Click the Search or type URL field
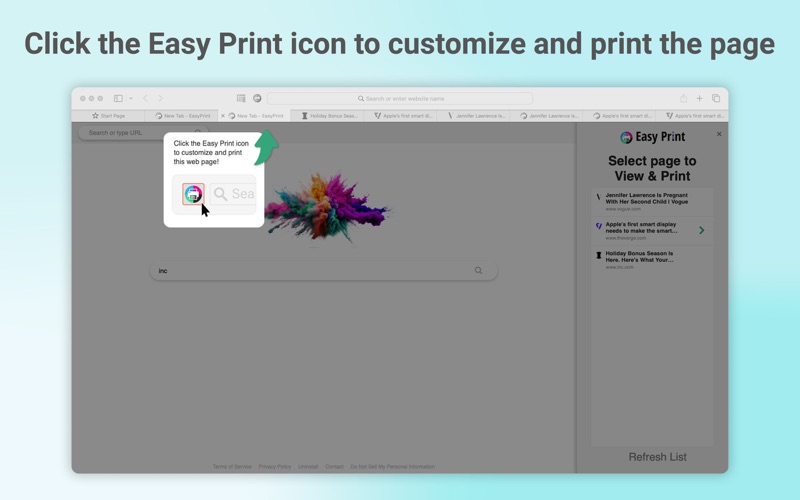800x500 pixels. coord(143,133)
